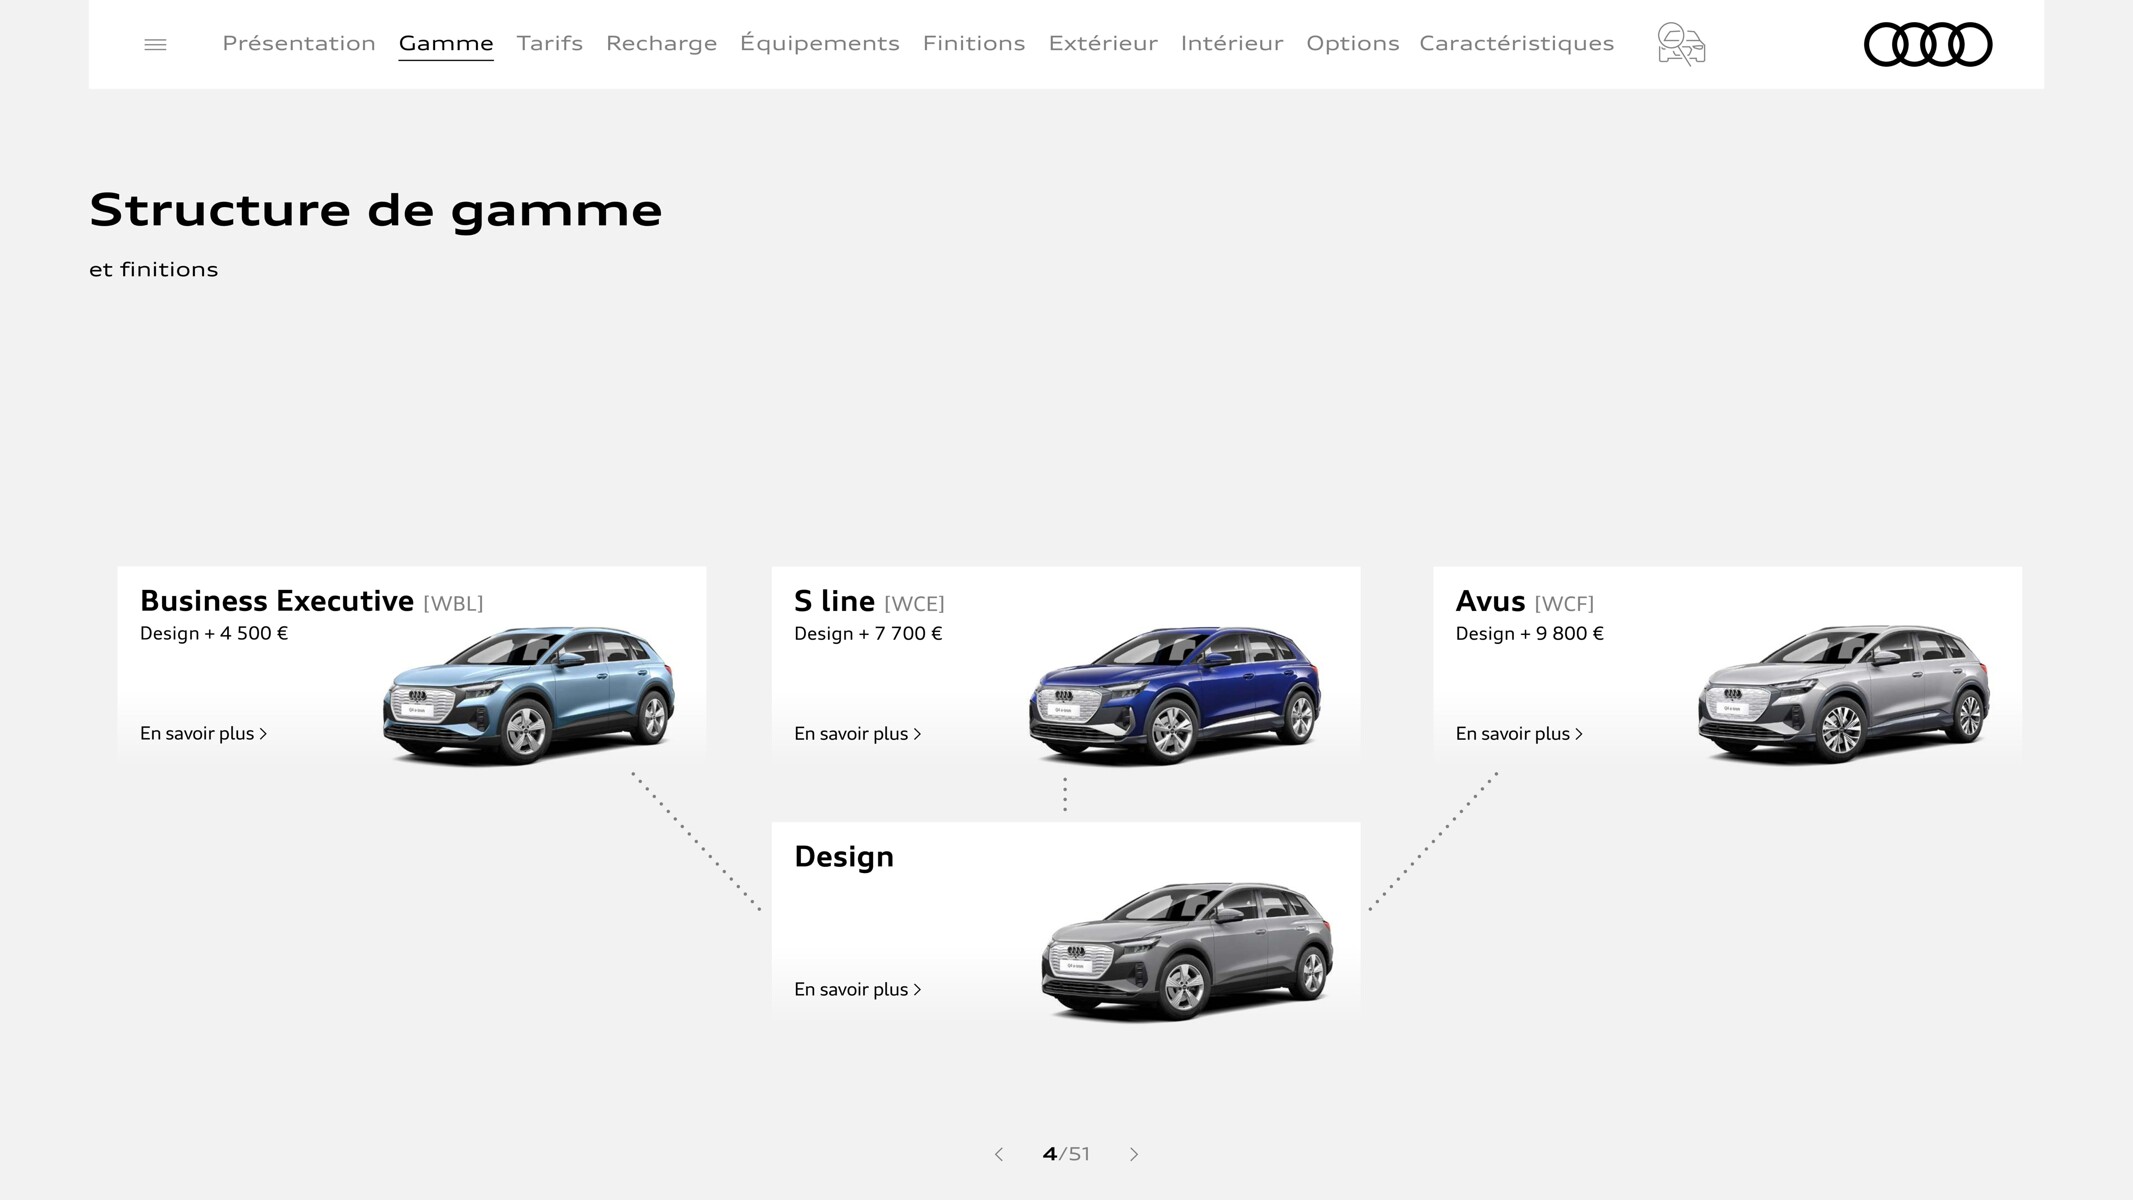This screenshot has width=2133, height=1200.
Task: Open the Caractéristiques tab
Action: [x=1517, y=43]
